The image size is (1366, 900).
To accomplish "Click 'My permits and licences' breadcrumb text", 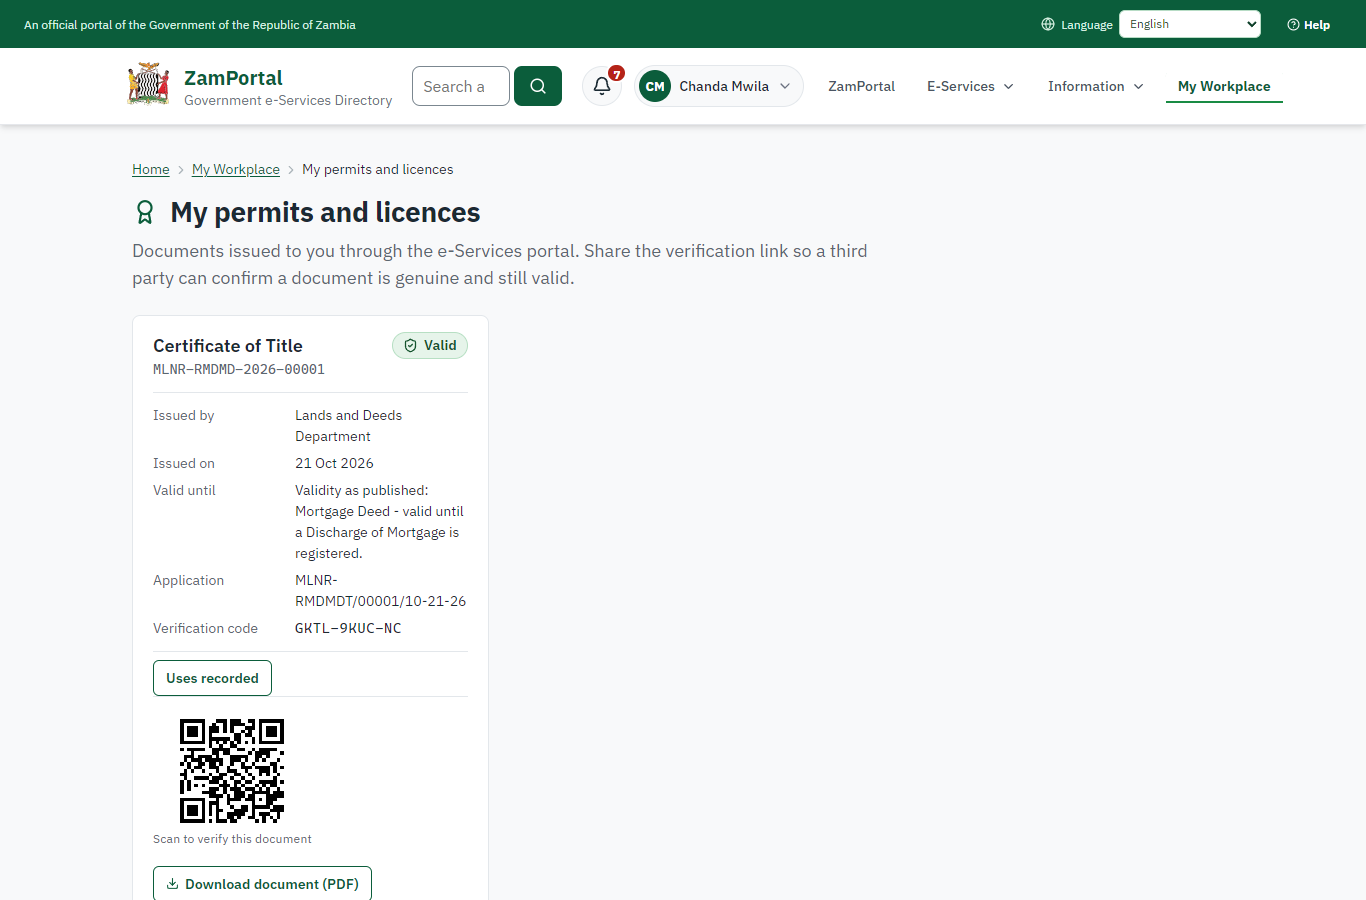I will coord(378,169).
